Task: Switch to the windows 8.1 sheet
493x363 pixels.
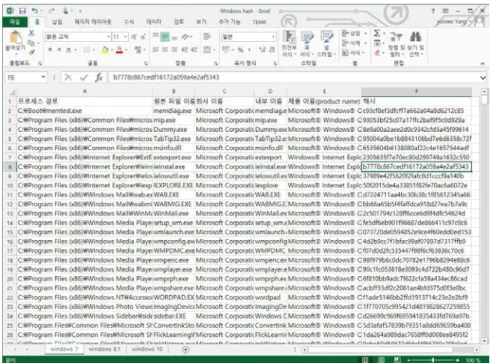Action: (x=104, y=349)
